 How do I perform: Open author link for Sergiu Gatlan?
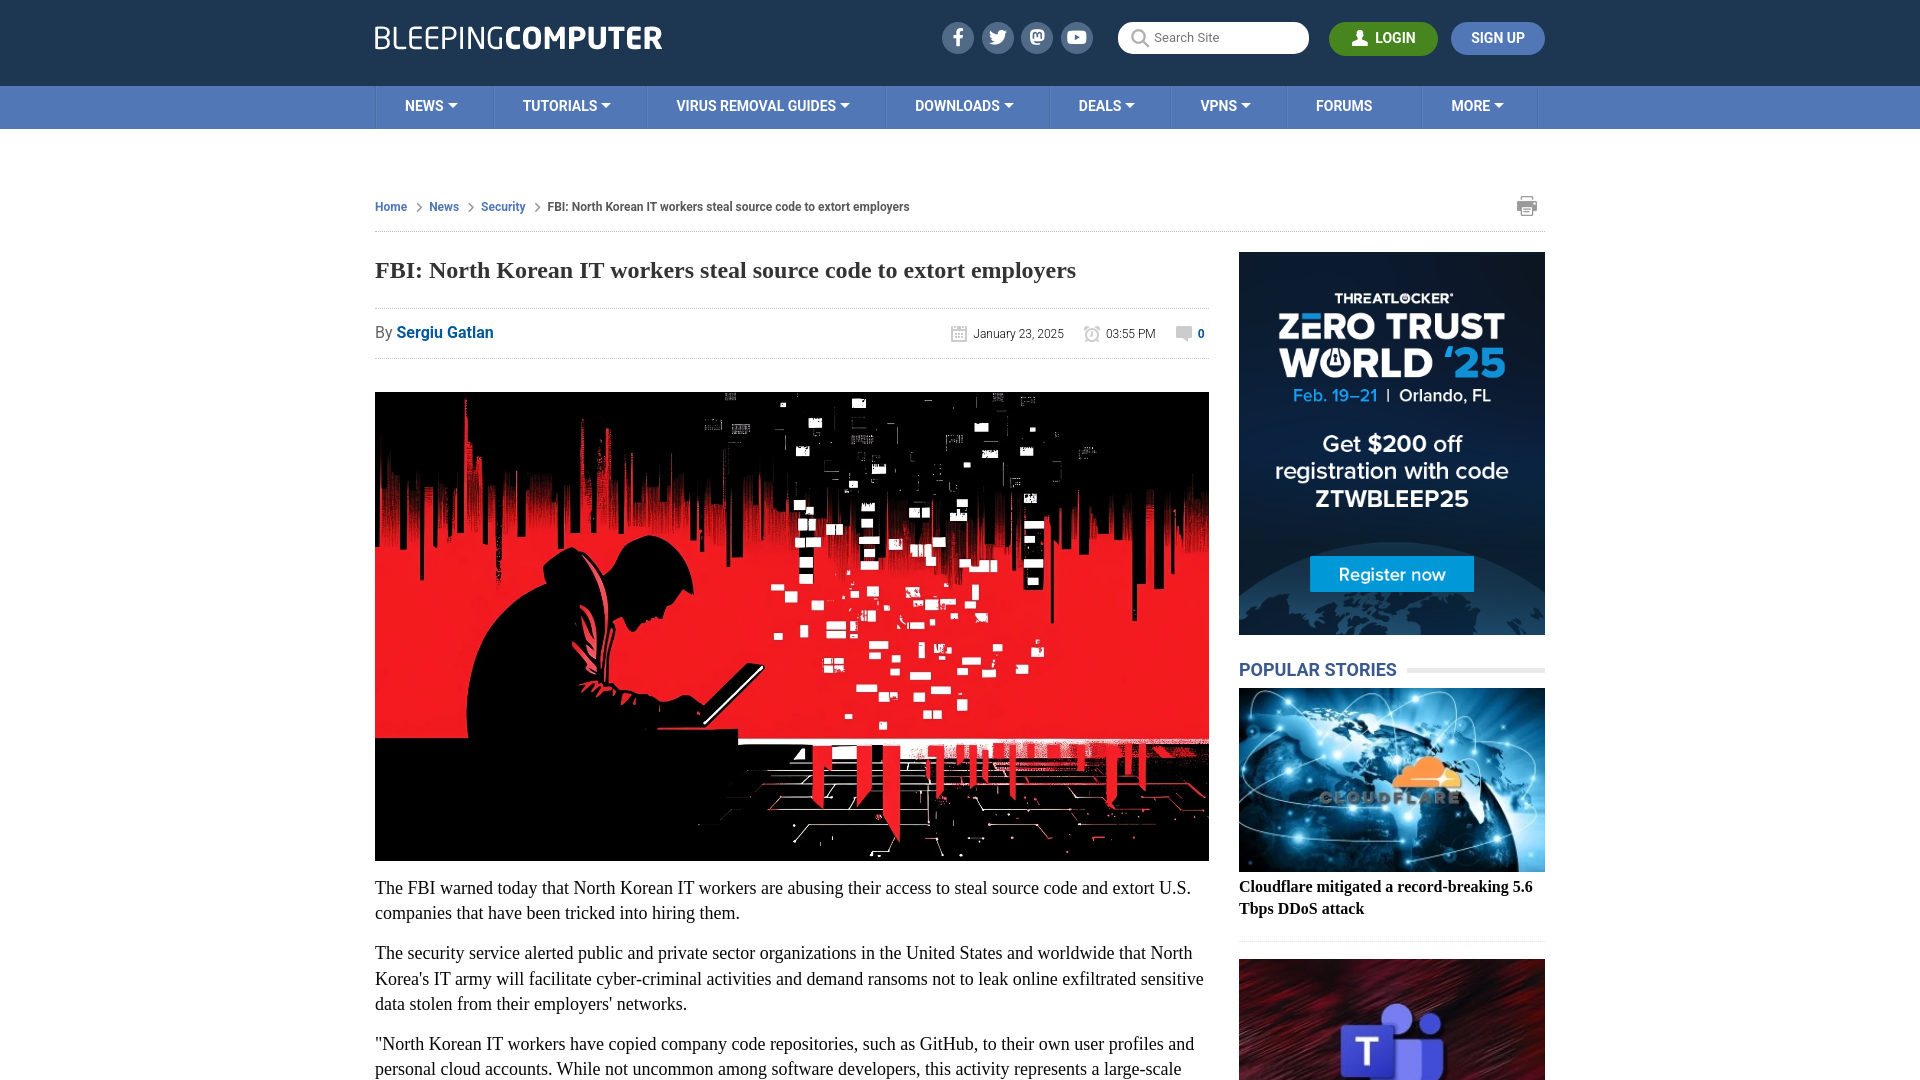[444, 332]
